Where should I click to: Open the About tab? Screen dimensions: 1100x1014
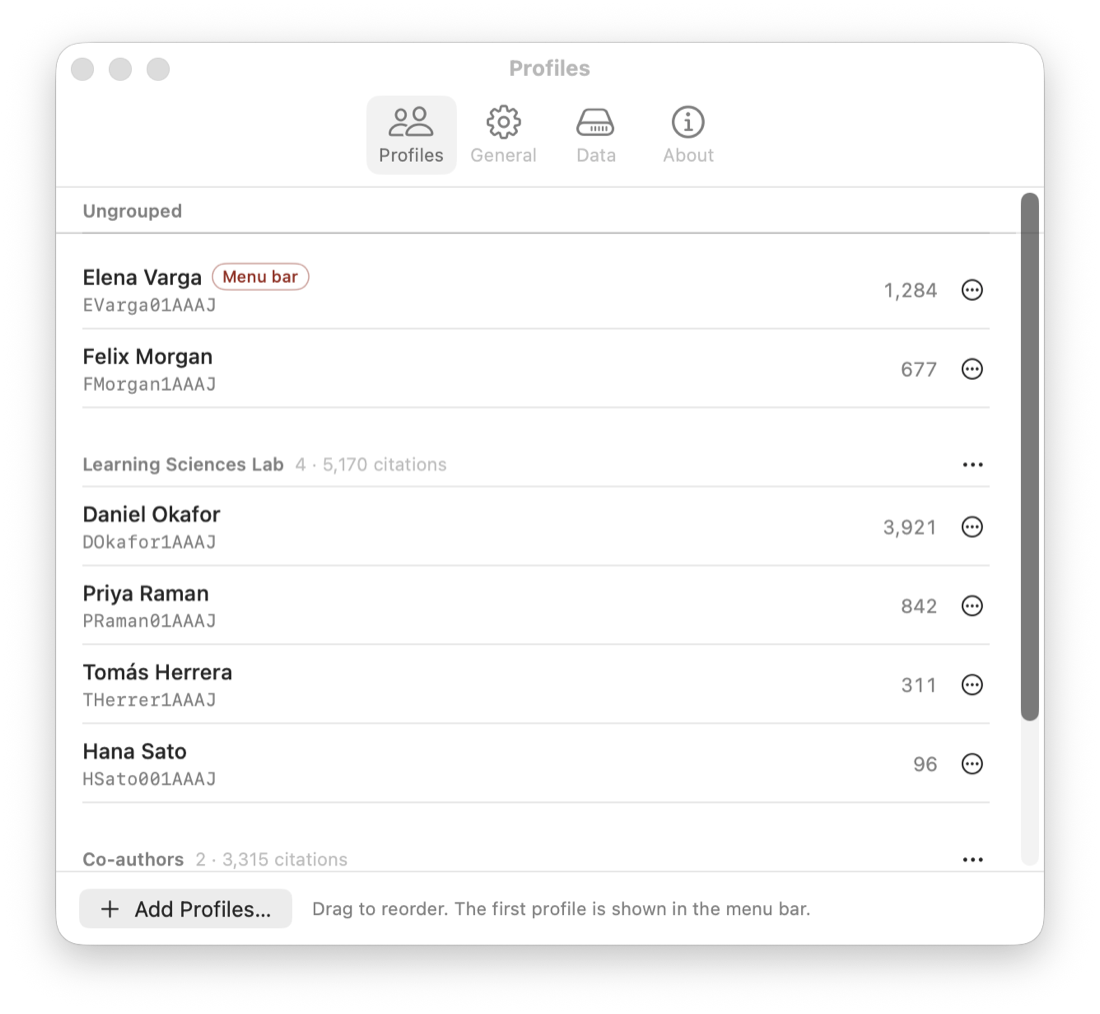688,135
